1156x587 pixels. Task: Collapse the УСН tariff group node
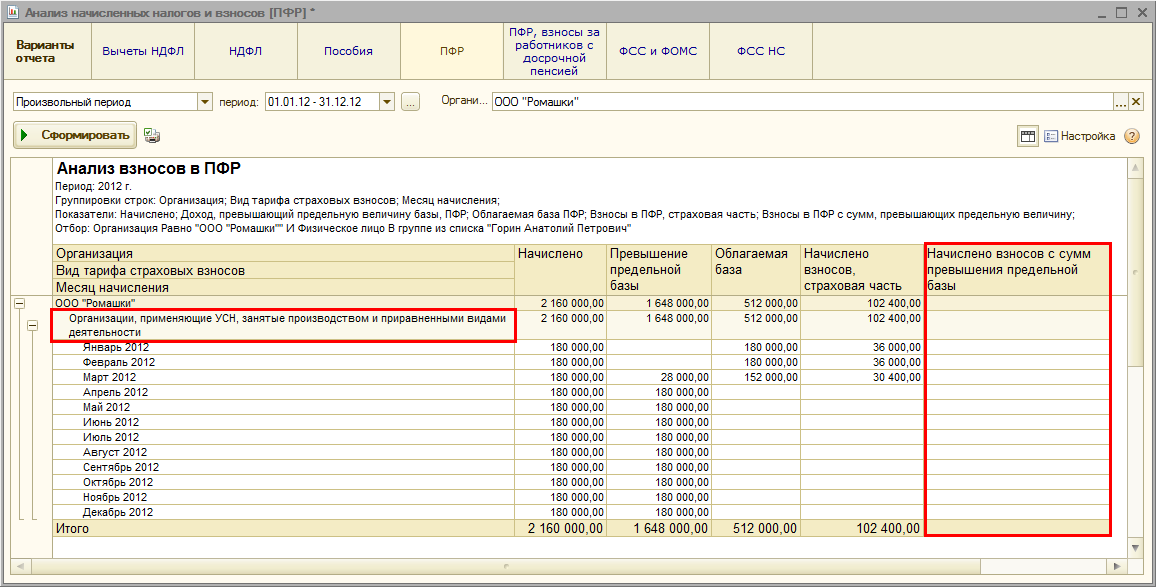point(33,325)
